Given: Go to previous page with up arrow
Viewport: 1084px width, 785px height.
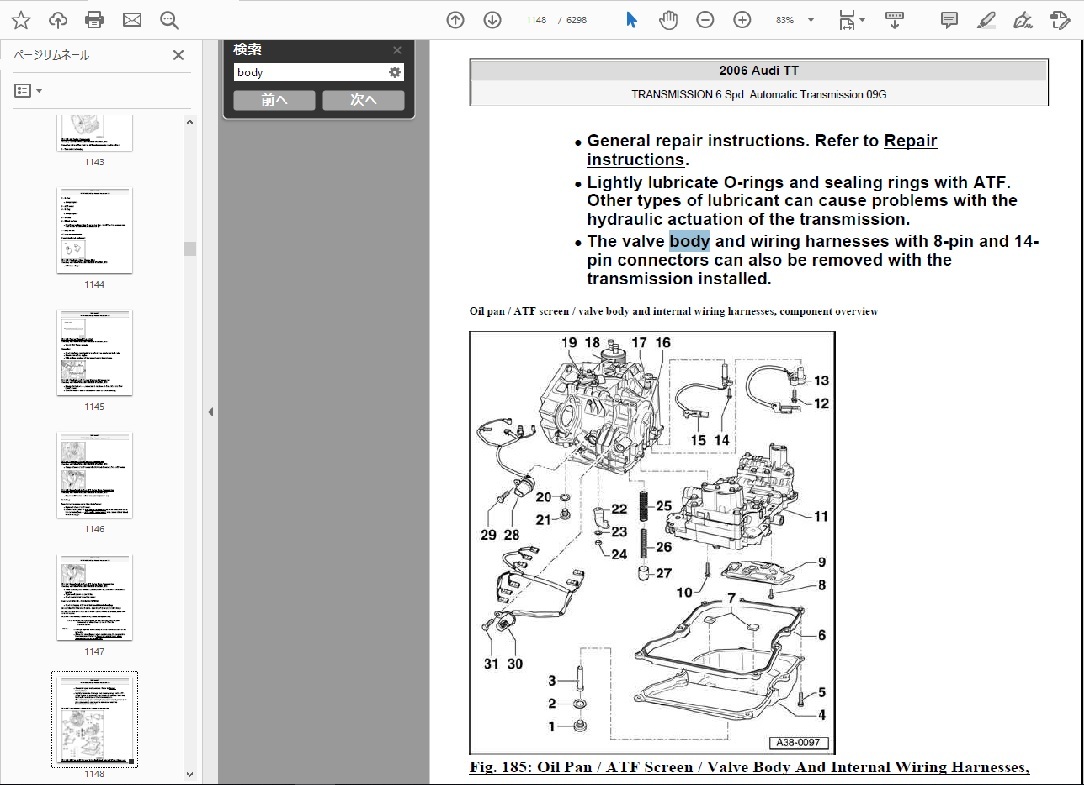Looking at the screenshot, I should point(456,20).
